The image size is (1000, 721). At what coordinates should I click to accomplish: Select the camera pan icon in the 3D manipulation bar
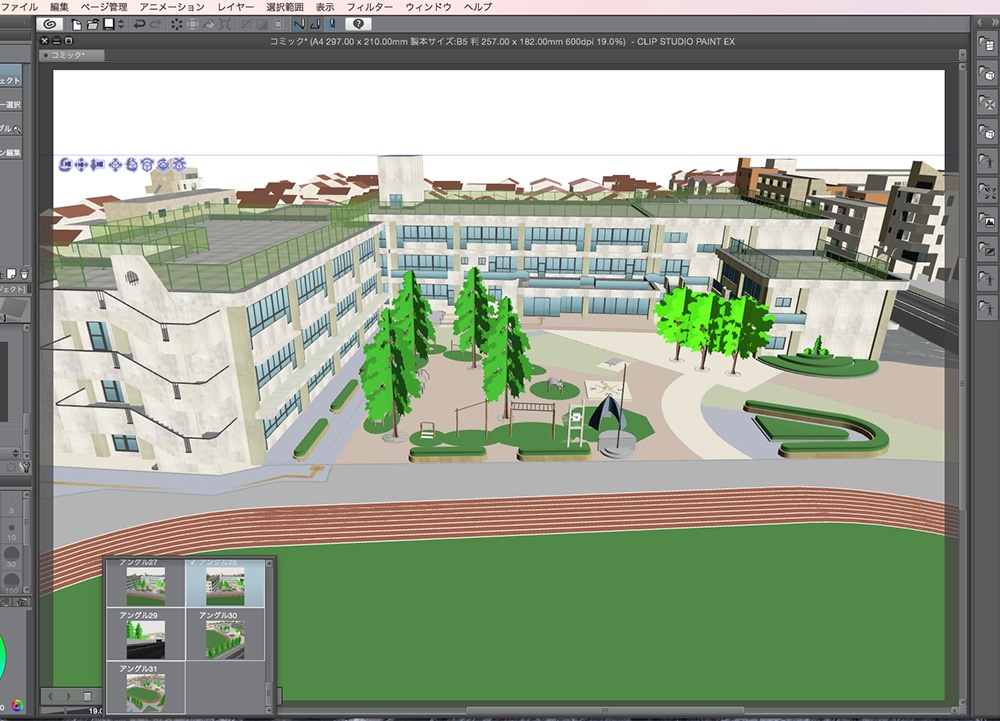pos(81,163)
